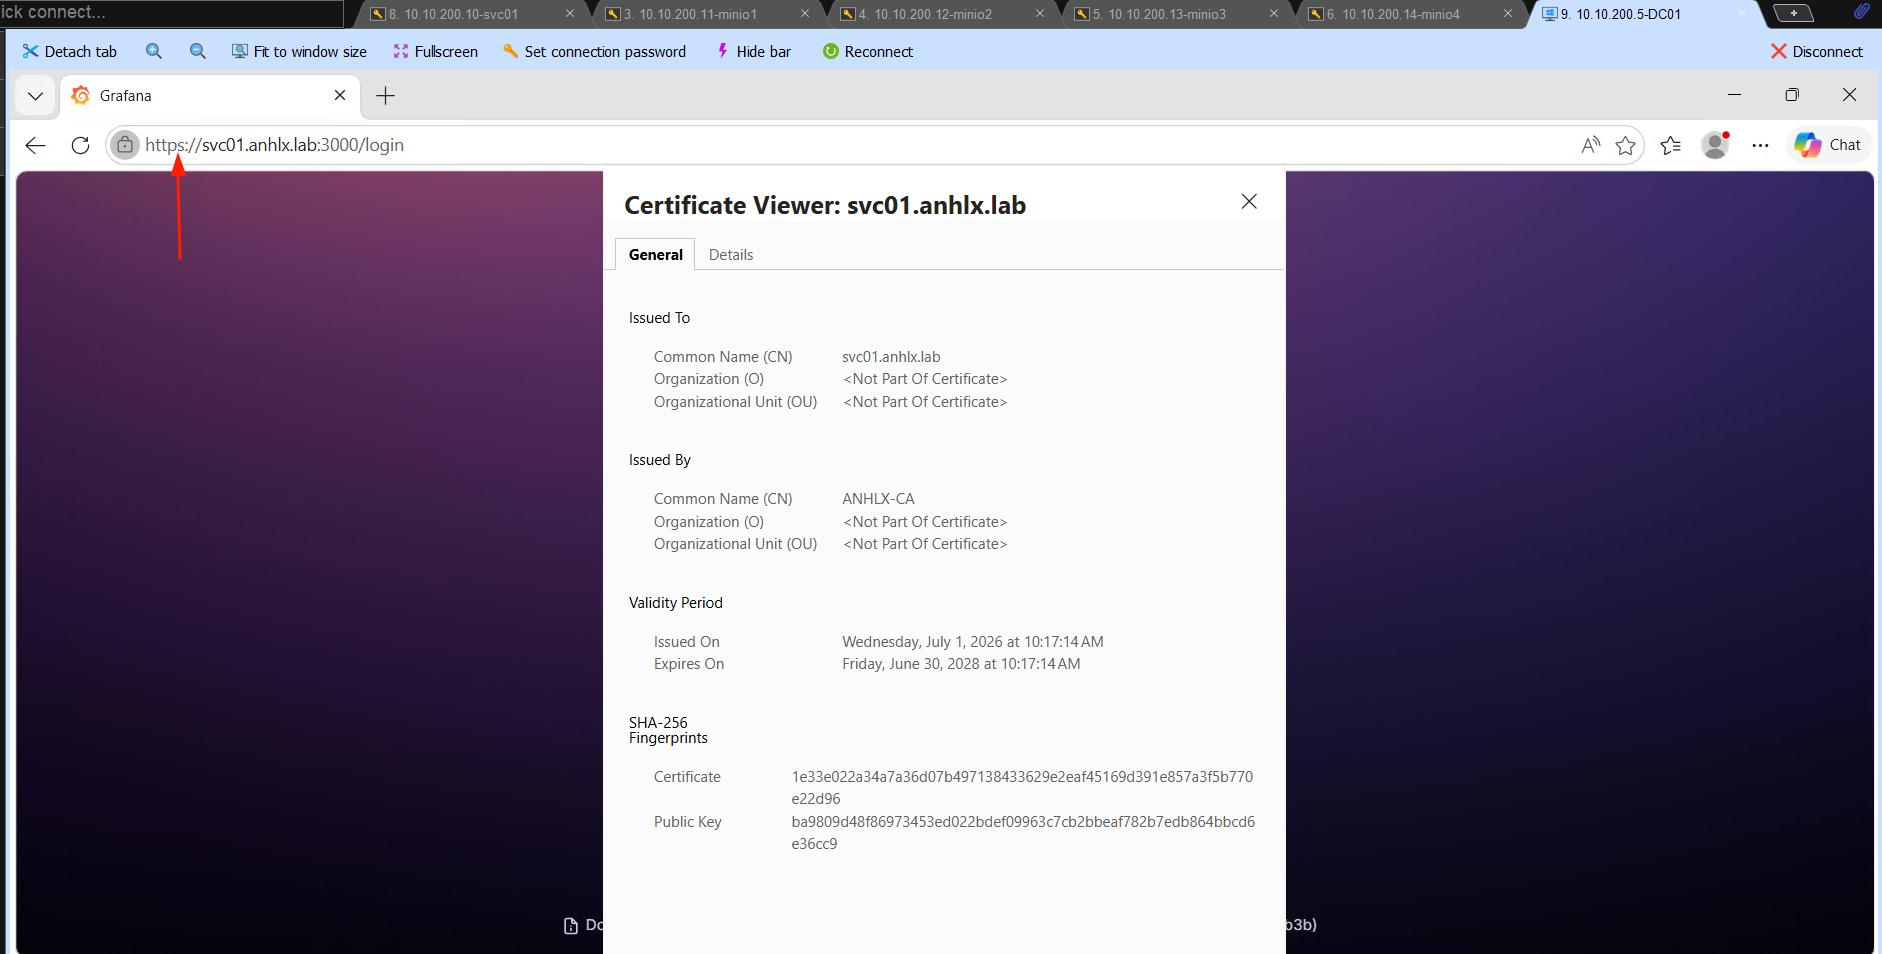Image resolution: width=1882 pixels, height=954 pixels.
Task: Switch to the Details certificate tab
Action: pos(731,255)
